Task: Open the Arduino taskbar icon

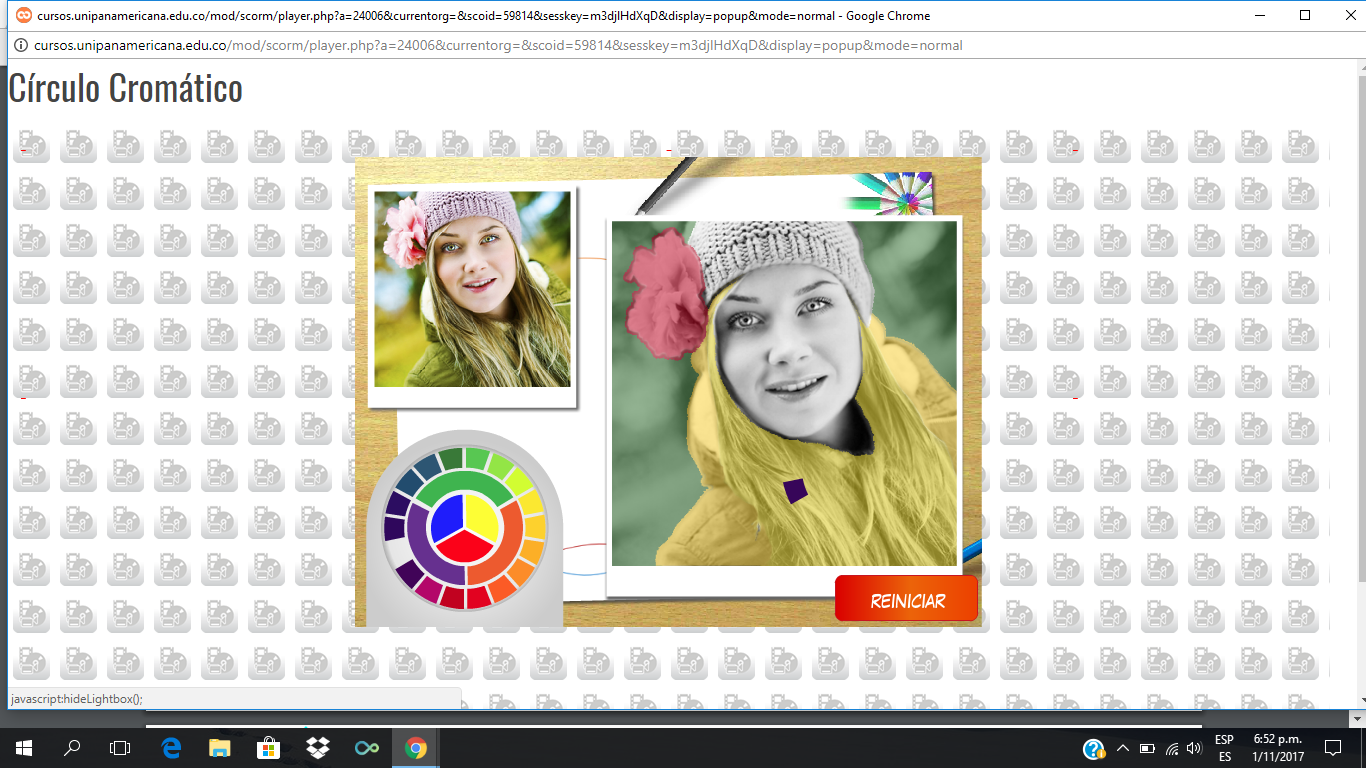Action: [x=367, y=747]
